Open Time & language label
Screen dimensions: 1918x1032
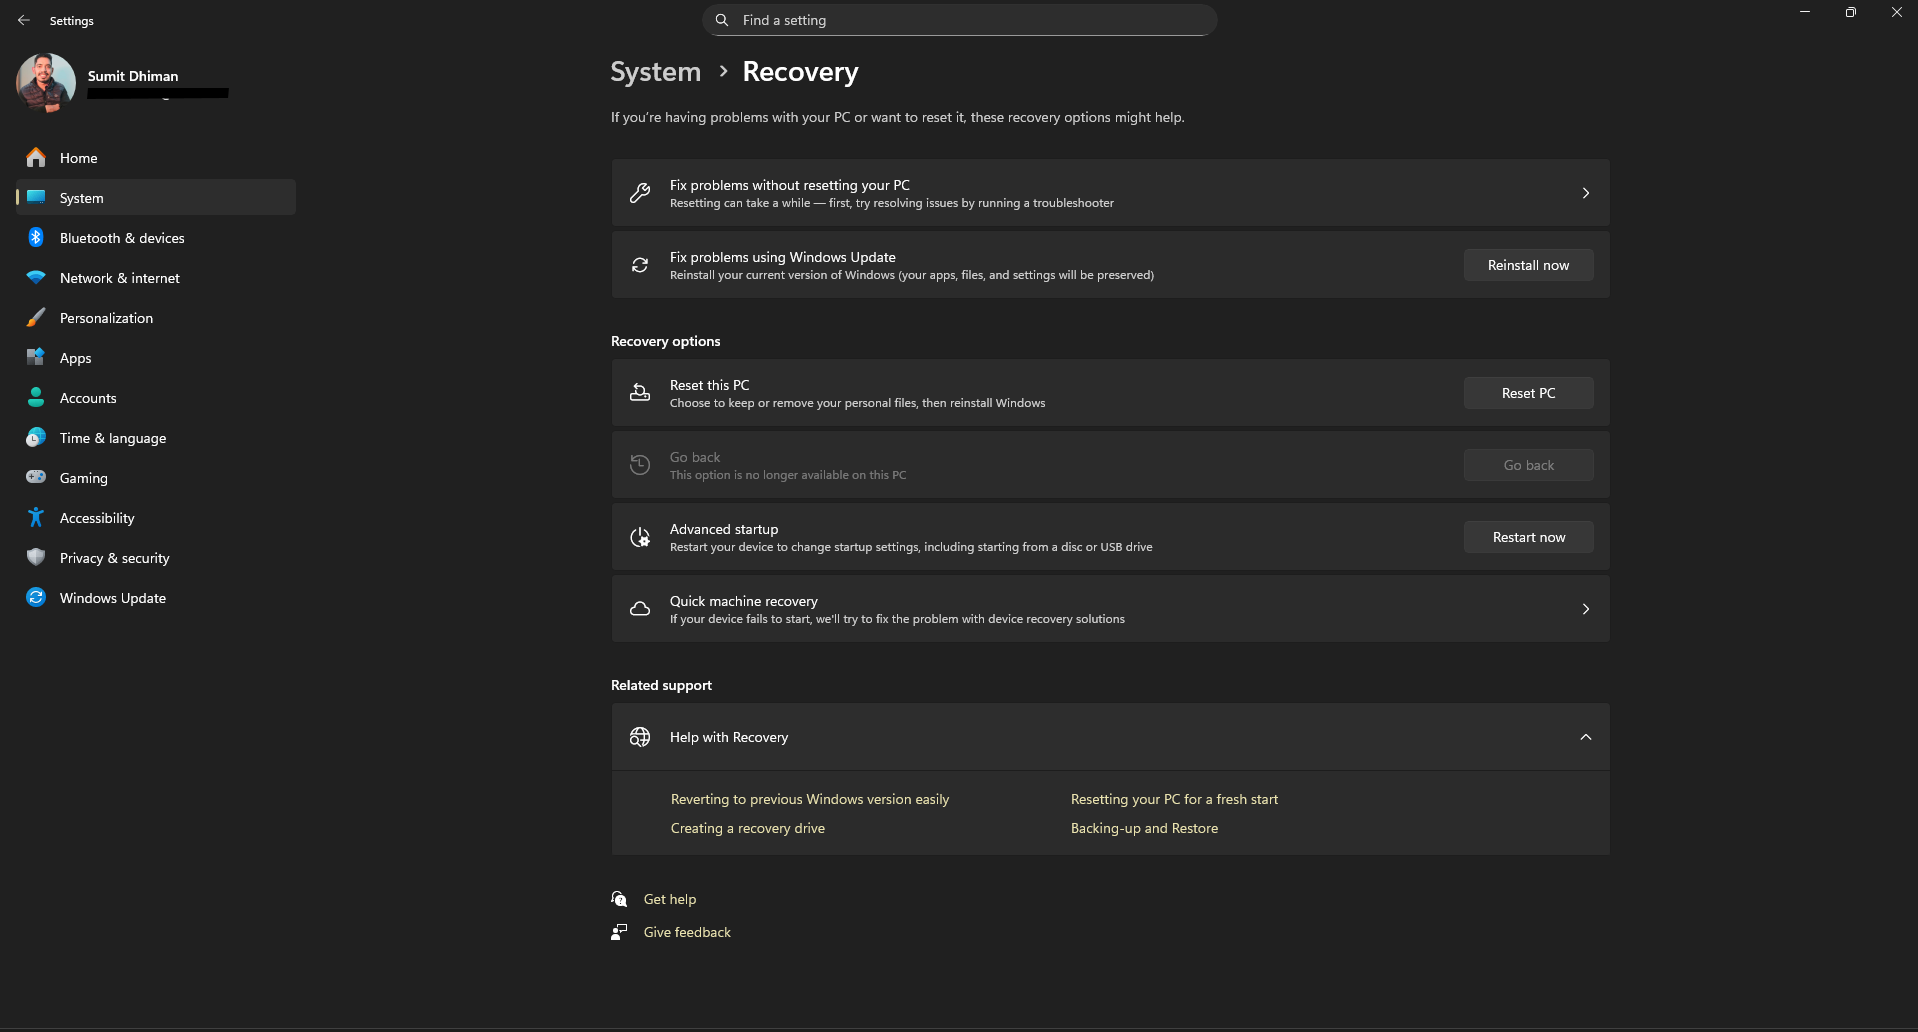[x=113, y=438]
